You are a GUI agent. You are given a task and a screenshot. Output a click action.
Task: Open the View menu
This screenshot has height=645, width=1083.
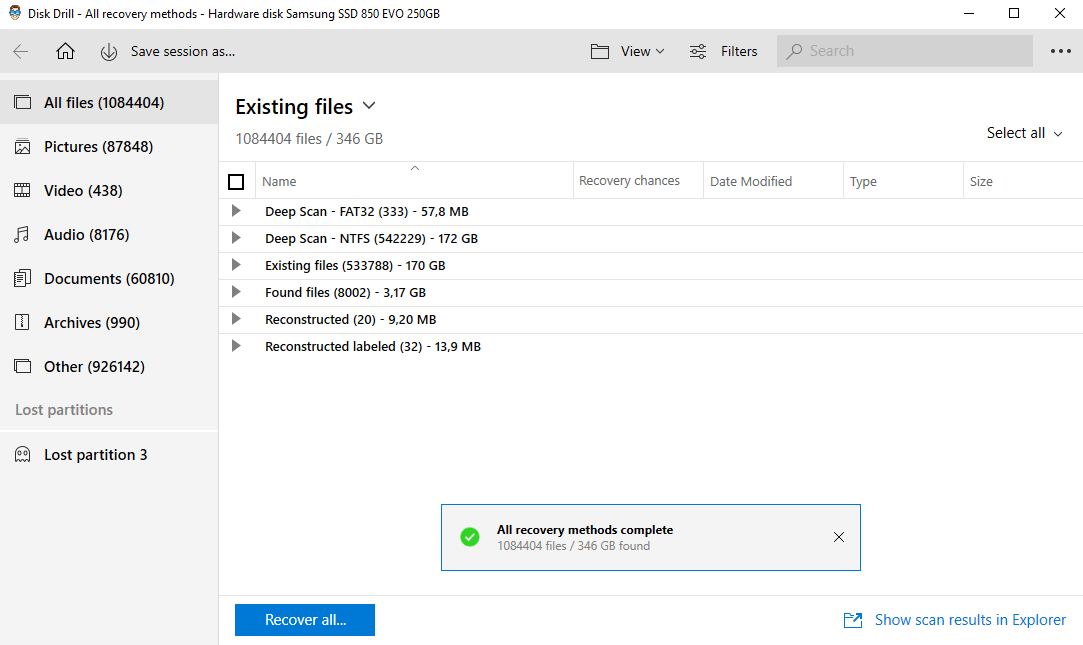pos(628,52)
